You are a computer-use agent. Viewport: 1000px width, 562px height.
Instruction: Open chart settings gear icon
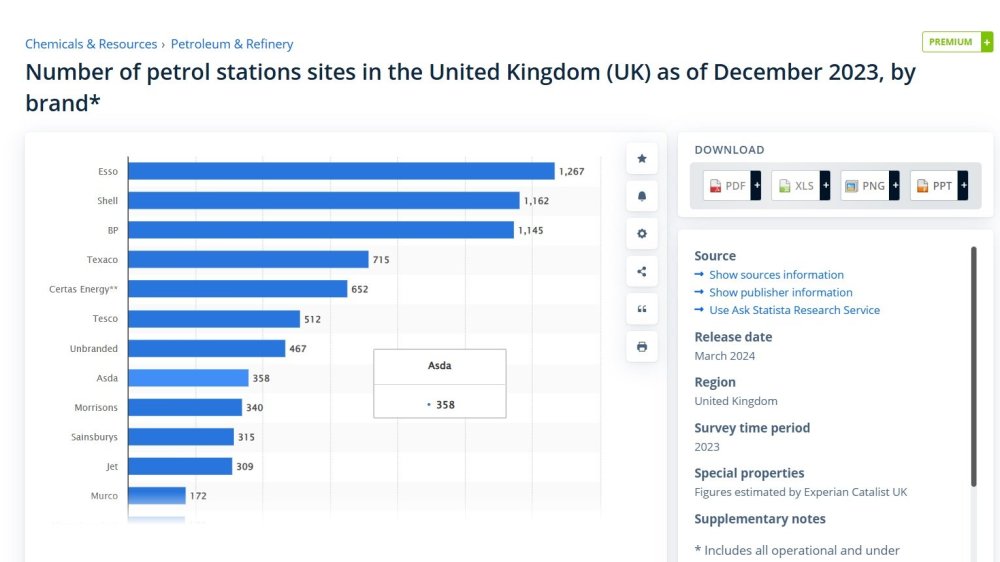[x=642, y=234]
